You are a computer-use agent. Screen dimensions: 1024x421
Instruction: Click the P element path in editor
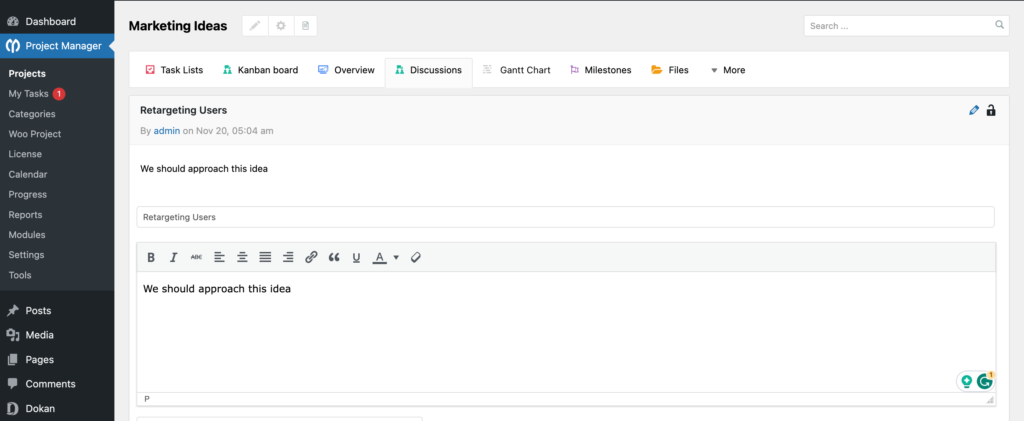147,399
